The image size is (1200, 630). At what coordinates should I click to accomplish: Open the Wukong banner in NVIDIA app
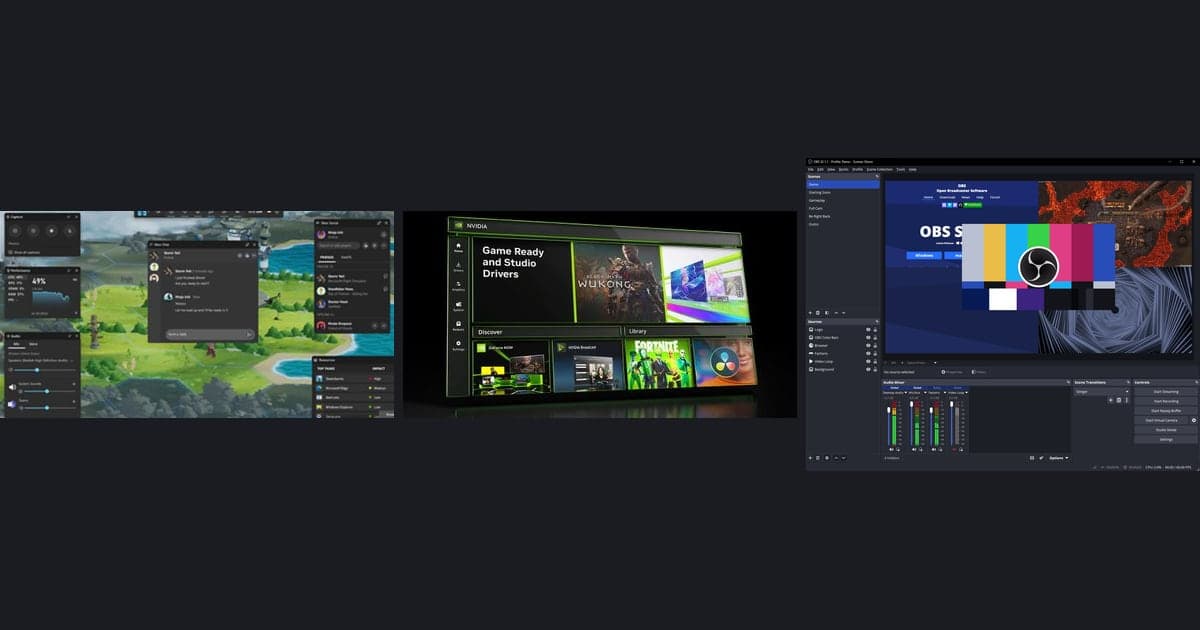tap(619, 283)
